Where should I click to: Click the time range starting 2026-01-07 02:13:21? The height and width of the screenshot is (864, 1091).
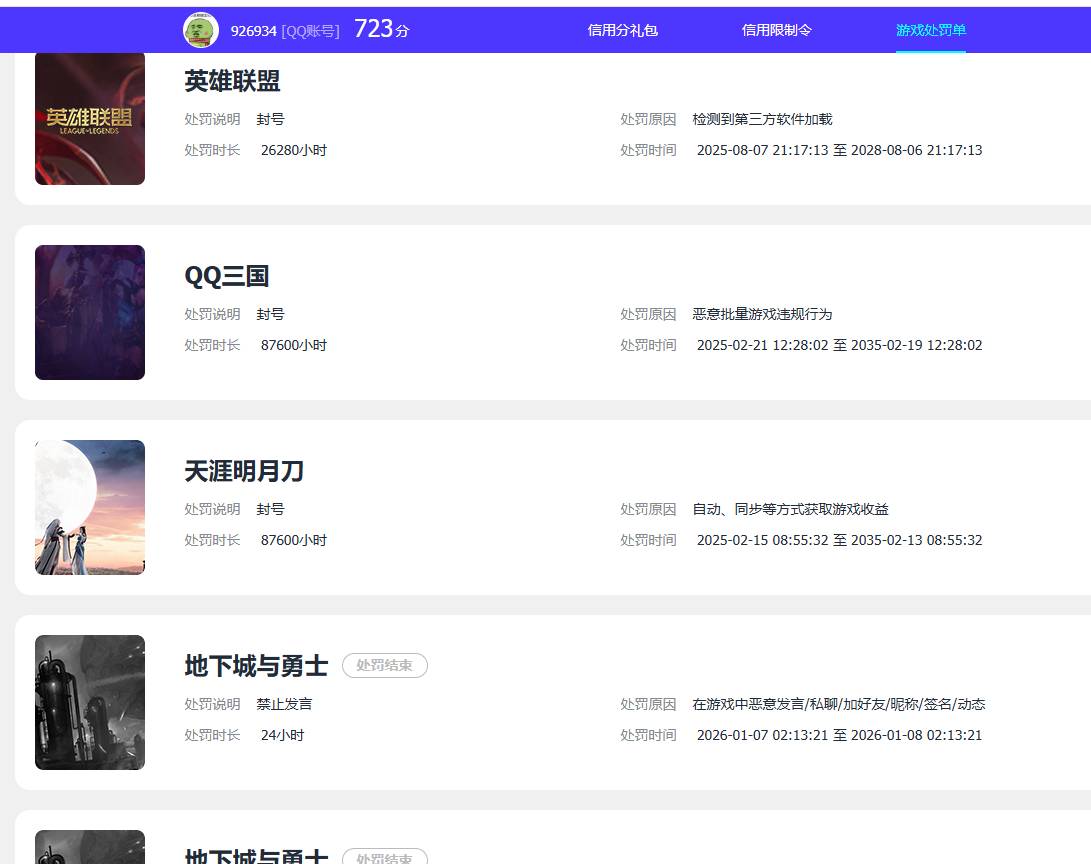[x=839, y=735]
